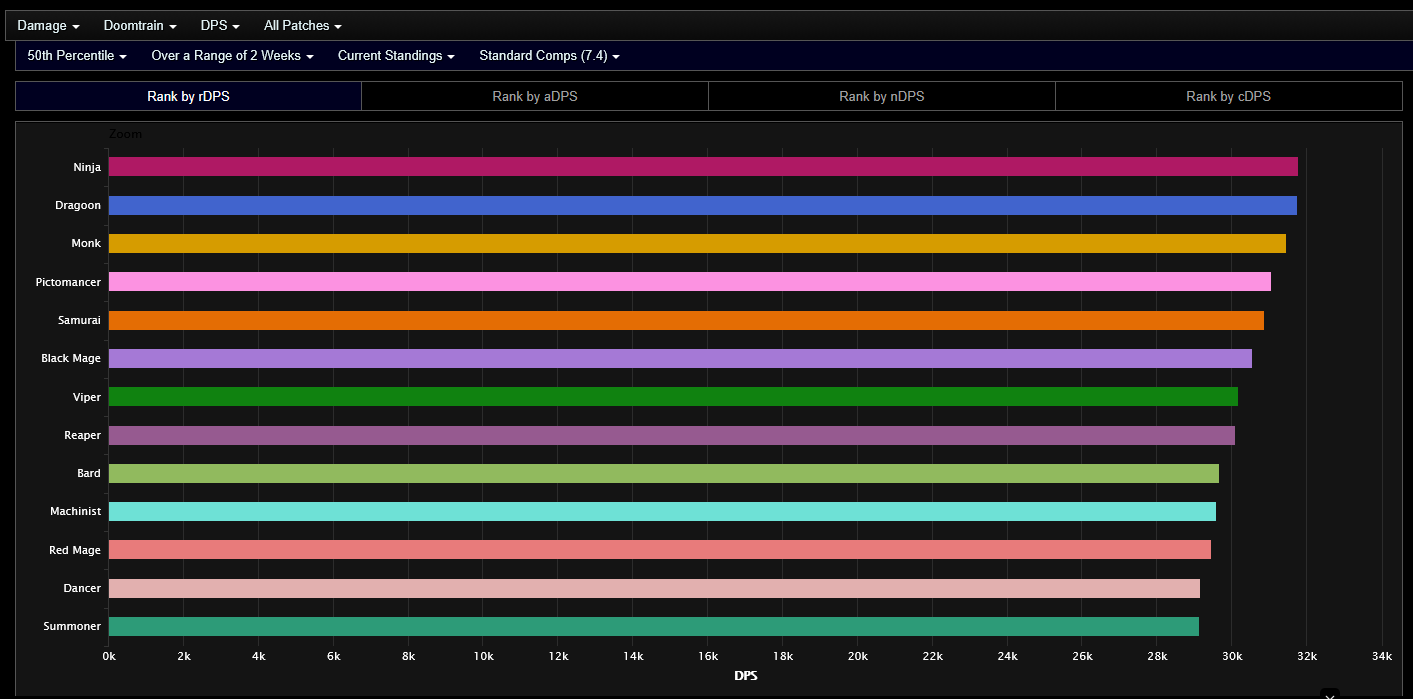Click the Bard axis label
Screen dimensions: 1413x699
tap(89, 473)
